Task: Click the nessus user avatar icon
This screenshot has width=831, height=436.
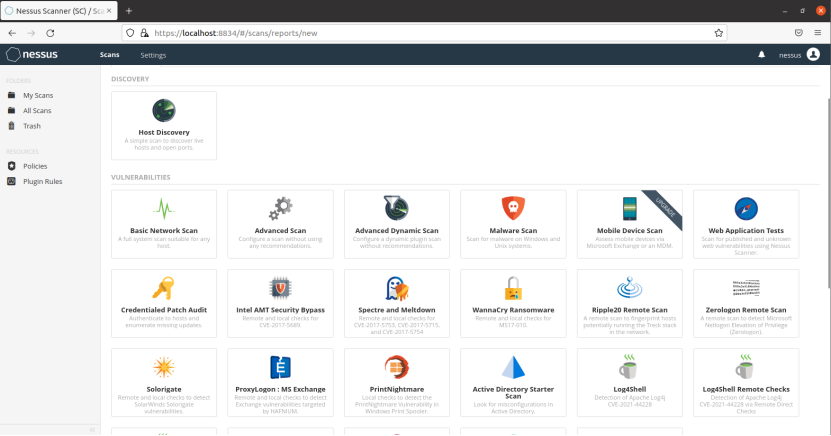Action: point(813,55)
